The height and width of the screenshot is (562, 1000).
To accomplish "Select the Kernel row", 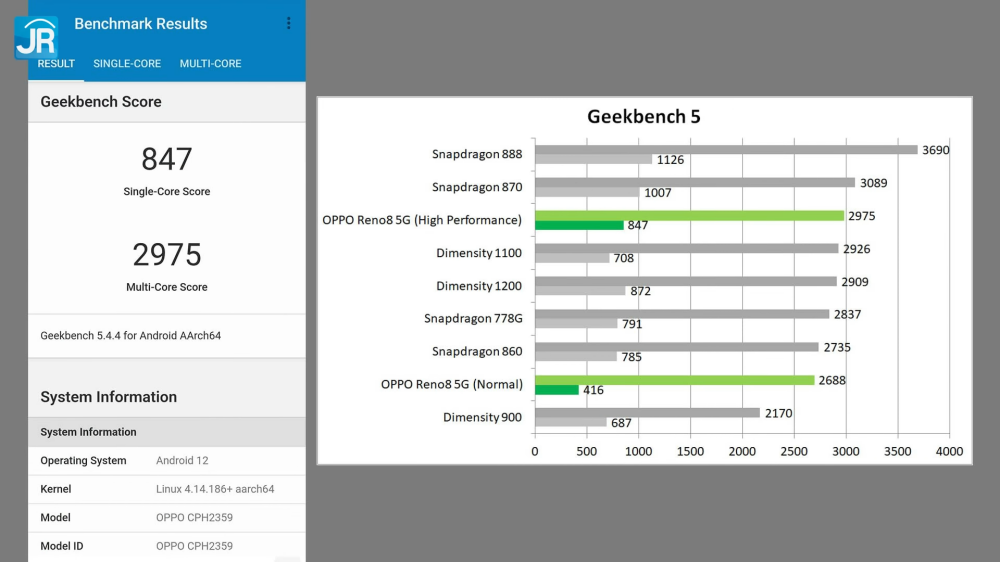I will 166,490.
